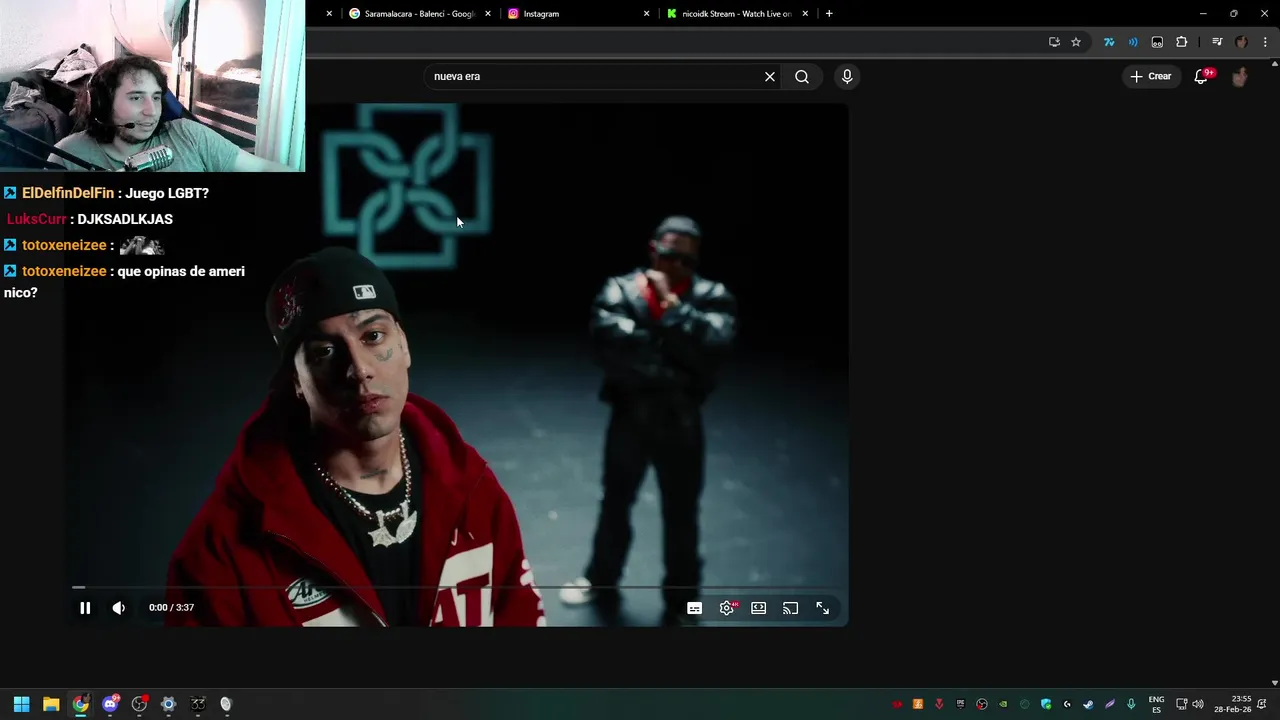Open Discord from the taskbar

110,704
